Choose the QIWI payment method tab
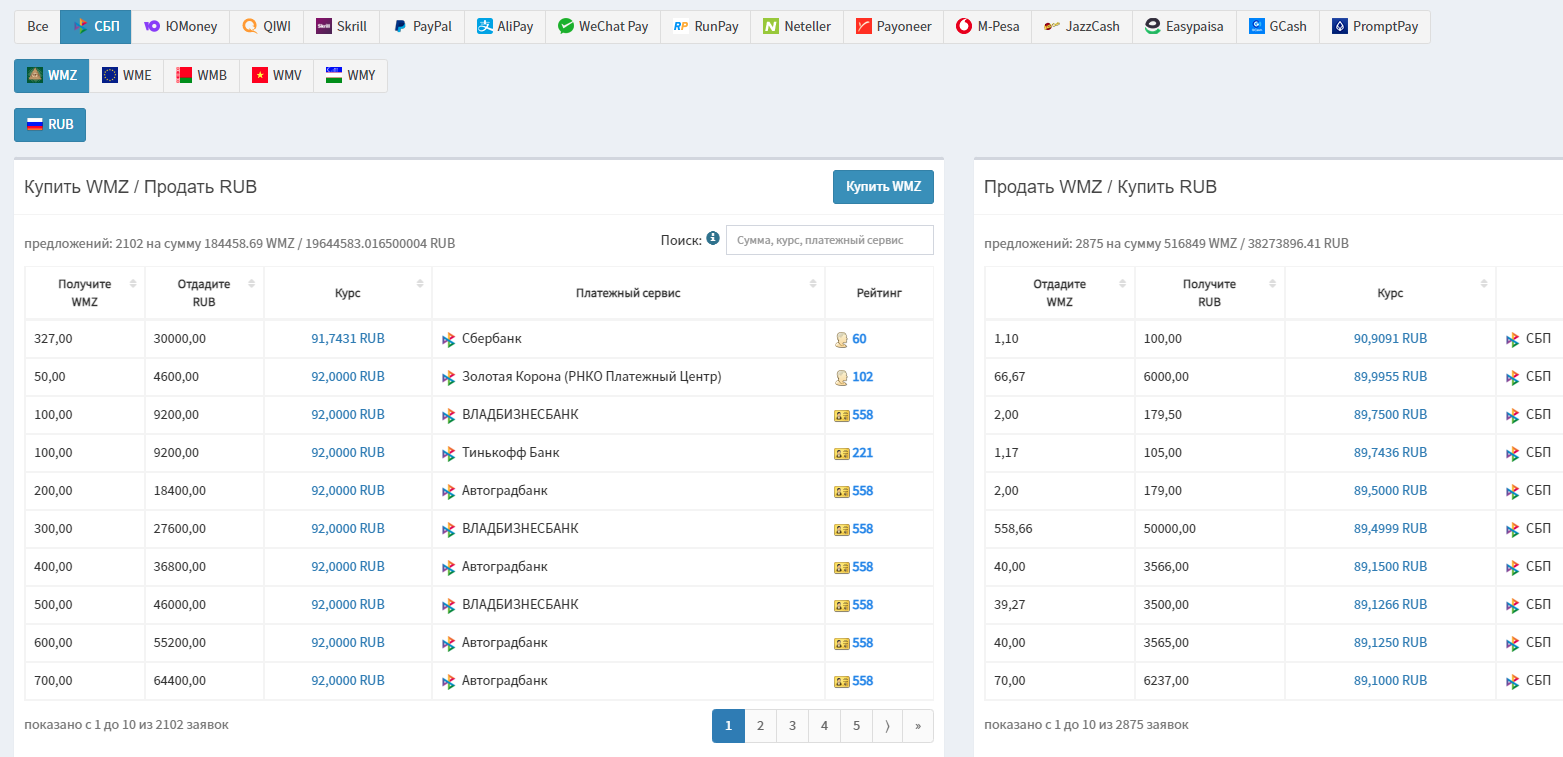Image resolution: width=1563 pixels, height=757 pixels. [266, 27]
